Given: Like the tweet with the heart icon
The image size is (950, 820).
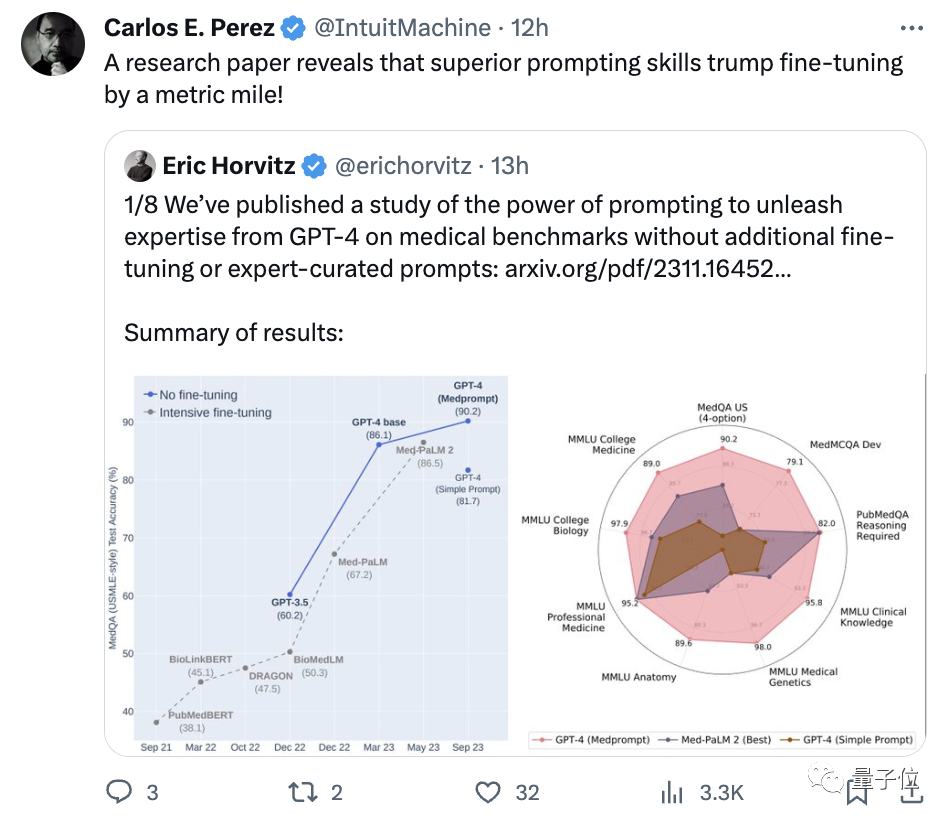Looking at the screenshot, I should click(x=487, y=793).
